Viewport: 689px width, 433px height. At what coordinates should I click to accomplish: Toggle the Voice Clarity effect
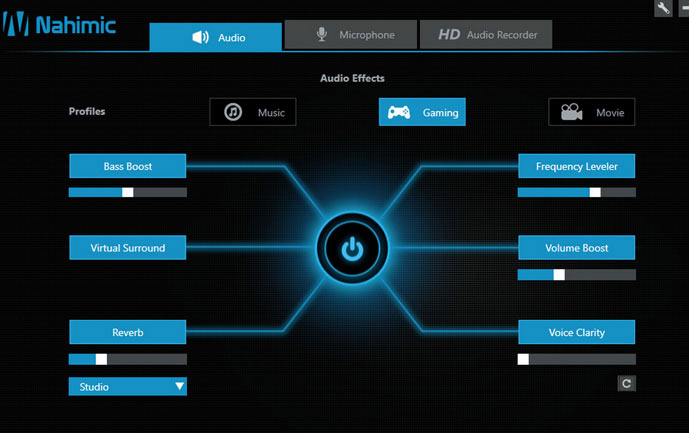(576, 332)
